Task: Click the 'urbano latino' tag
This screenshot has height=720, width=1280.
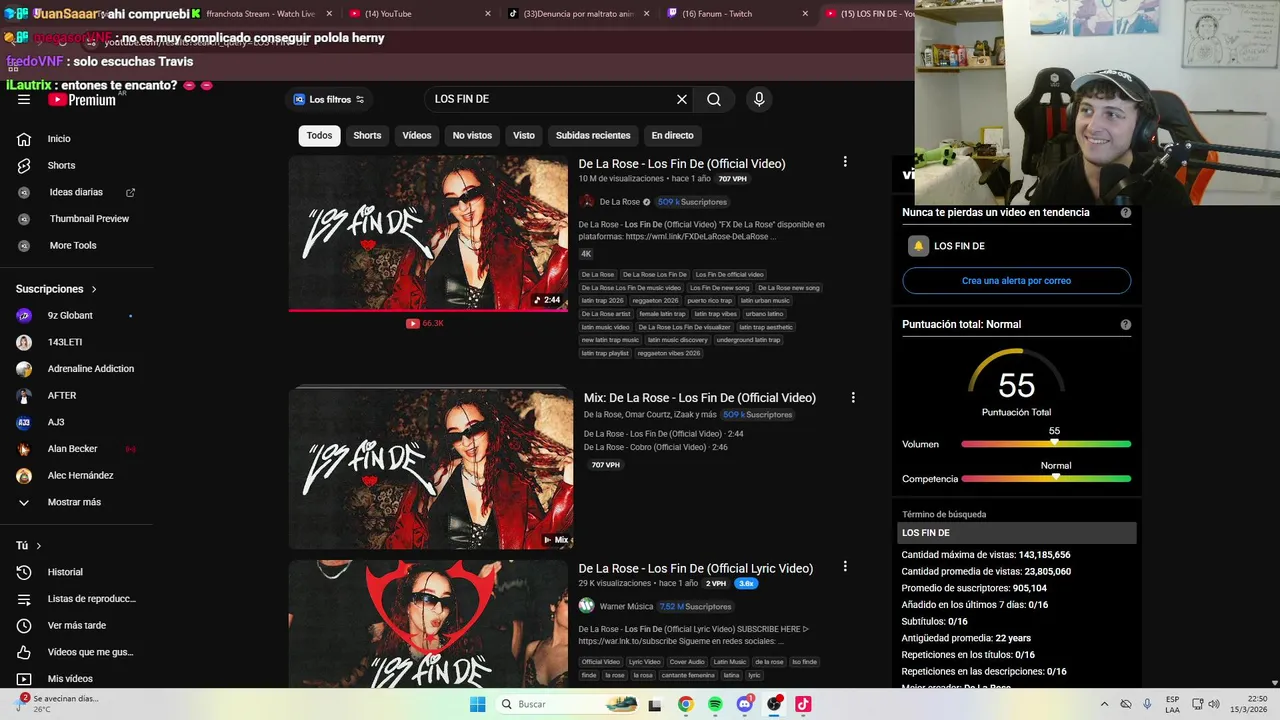Action: (764, 314)
